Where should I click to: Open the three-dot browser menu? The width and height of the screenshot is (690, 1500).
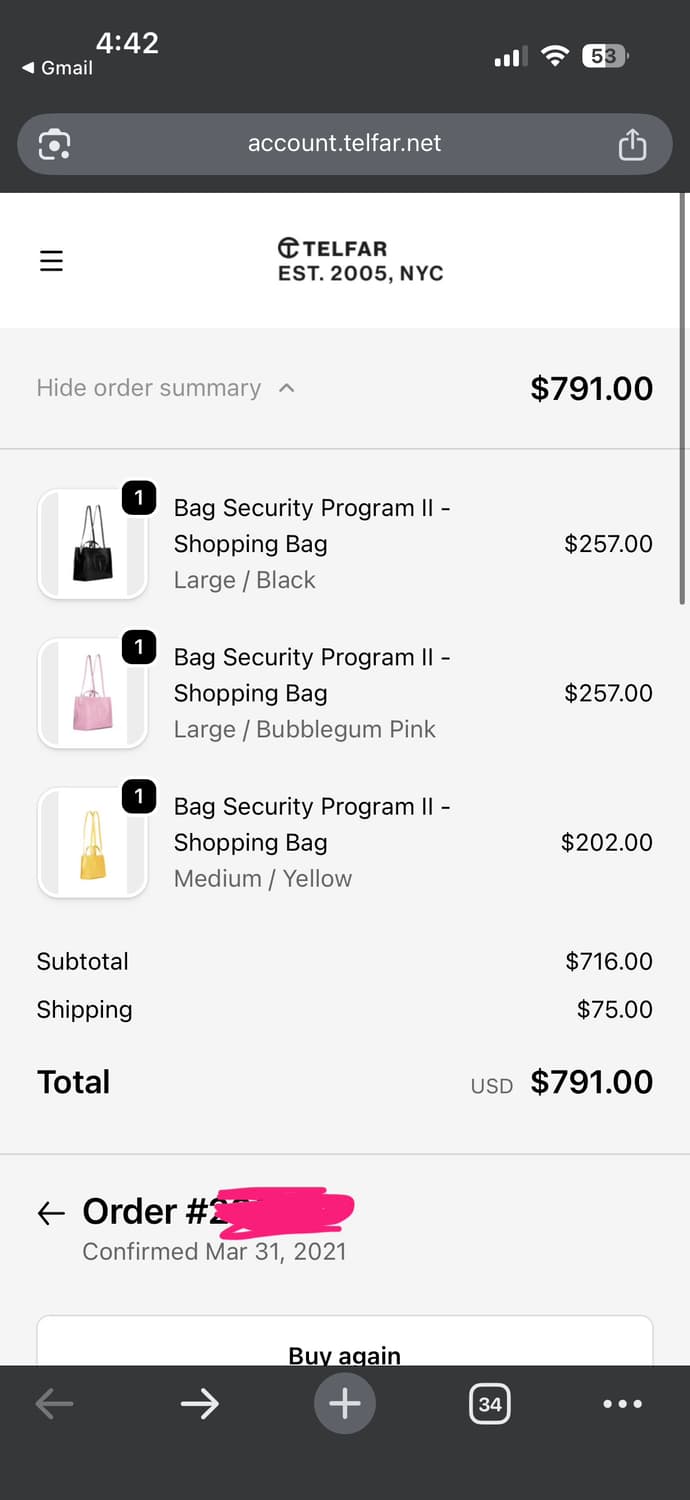[x=622, y=1404]
